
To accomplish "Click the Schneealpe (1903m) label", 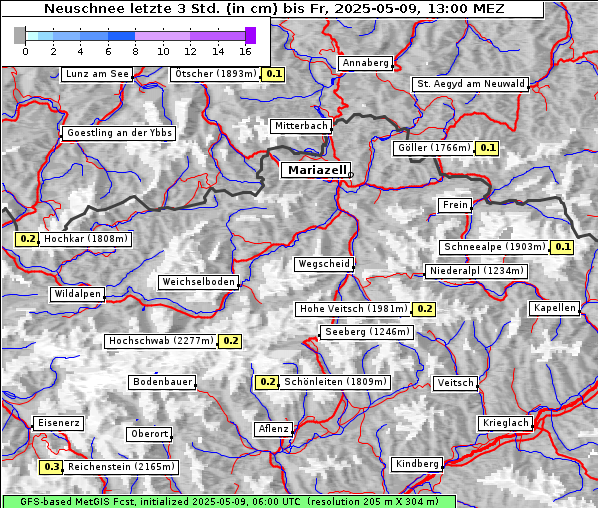I will tap(495, 247).
